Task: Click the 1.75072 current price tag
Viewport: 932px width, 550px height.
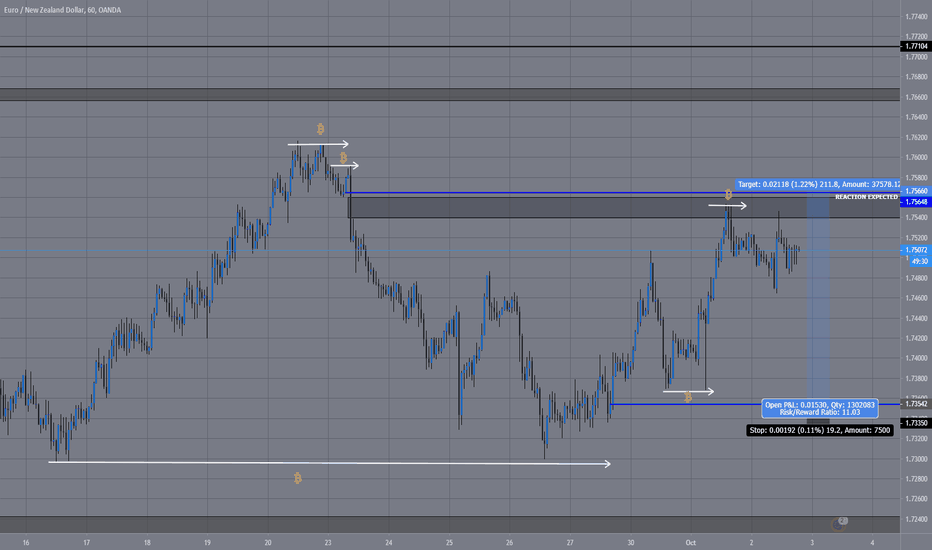Action: point(916,250)
